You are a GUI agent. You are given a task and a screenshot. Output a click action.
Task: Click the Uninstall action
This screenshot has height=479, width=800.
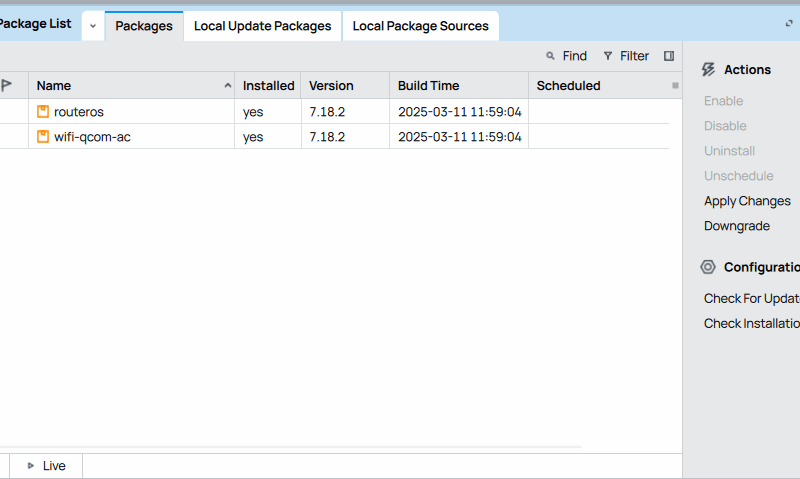pos(729,151)
